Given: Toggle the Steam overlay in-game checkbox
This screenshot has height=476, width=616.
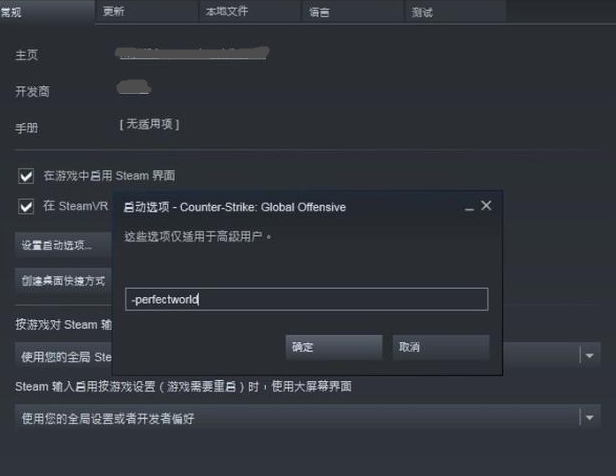Looking at the screenshot, I should click(x=26, y=176).
